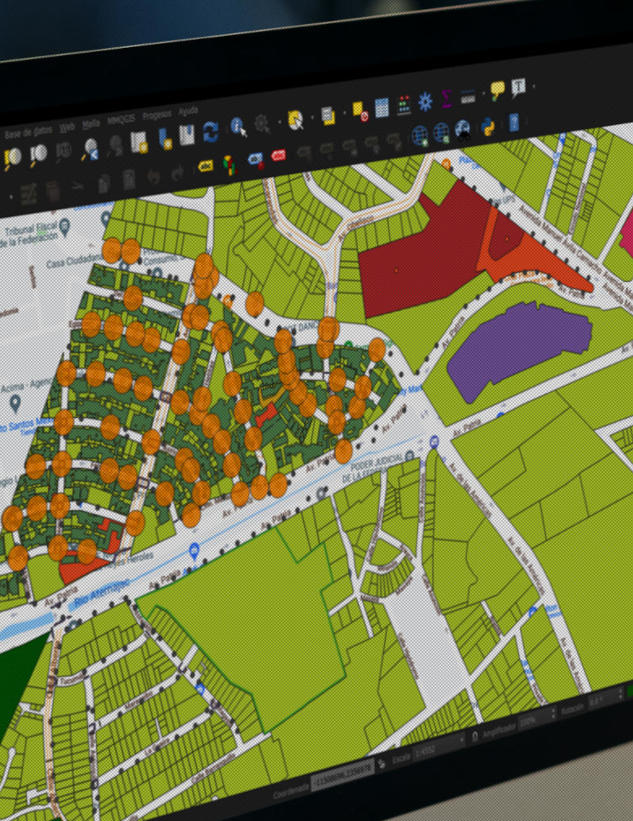Click the blue Refresh arrows icon
The height and width of the screenshot is (821, 633).
pos(210,131)
